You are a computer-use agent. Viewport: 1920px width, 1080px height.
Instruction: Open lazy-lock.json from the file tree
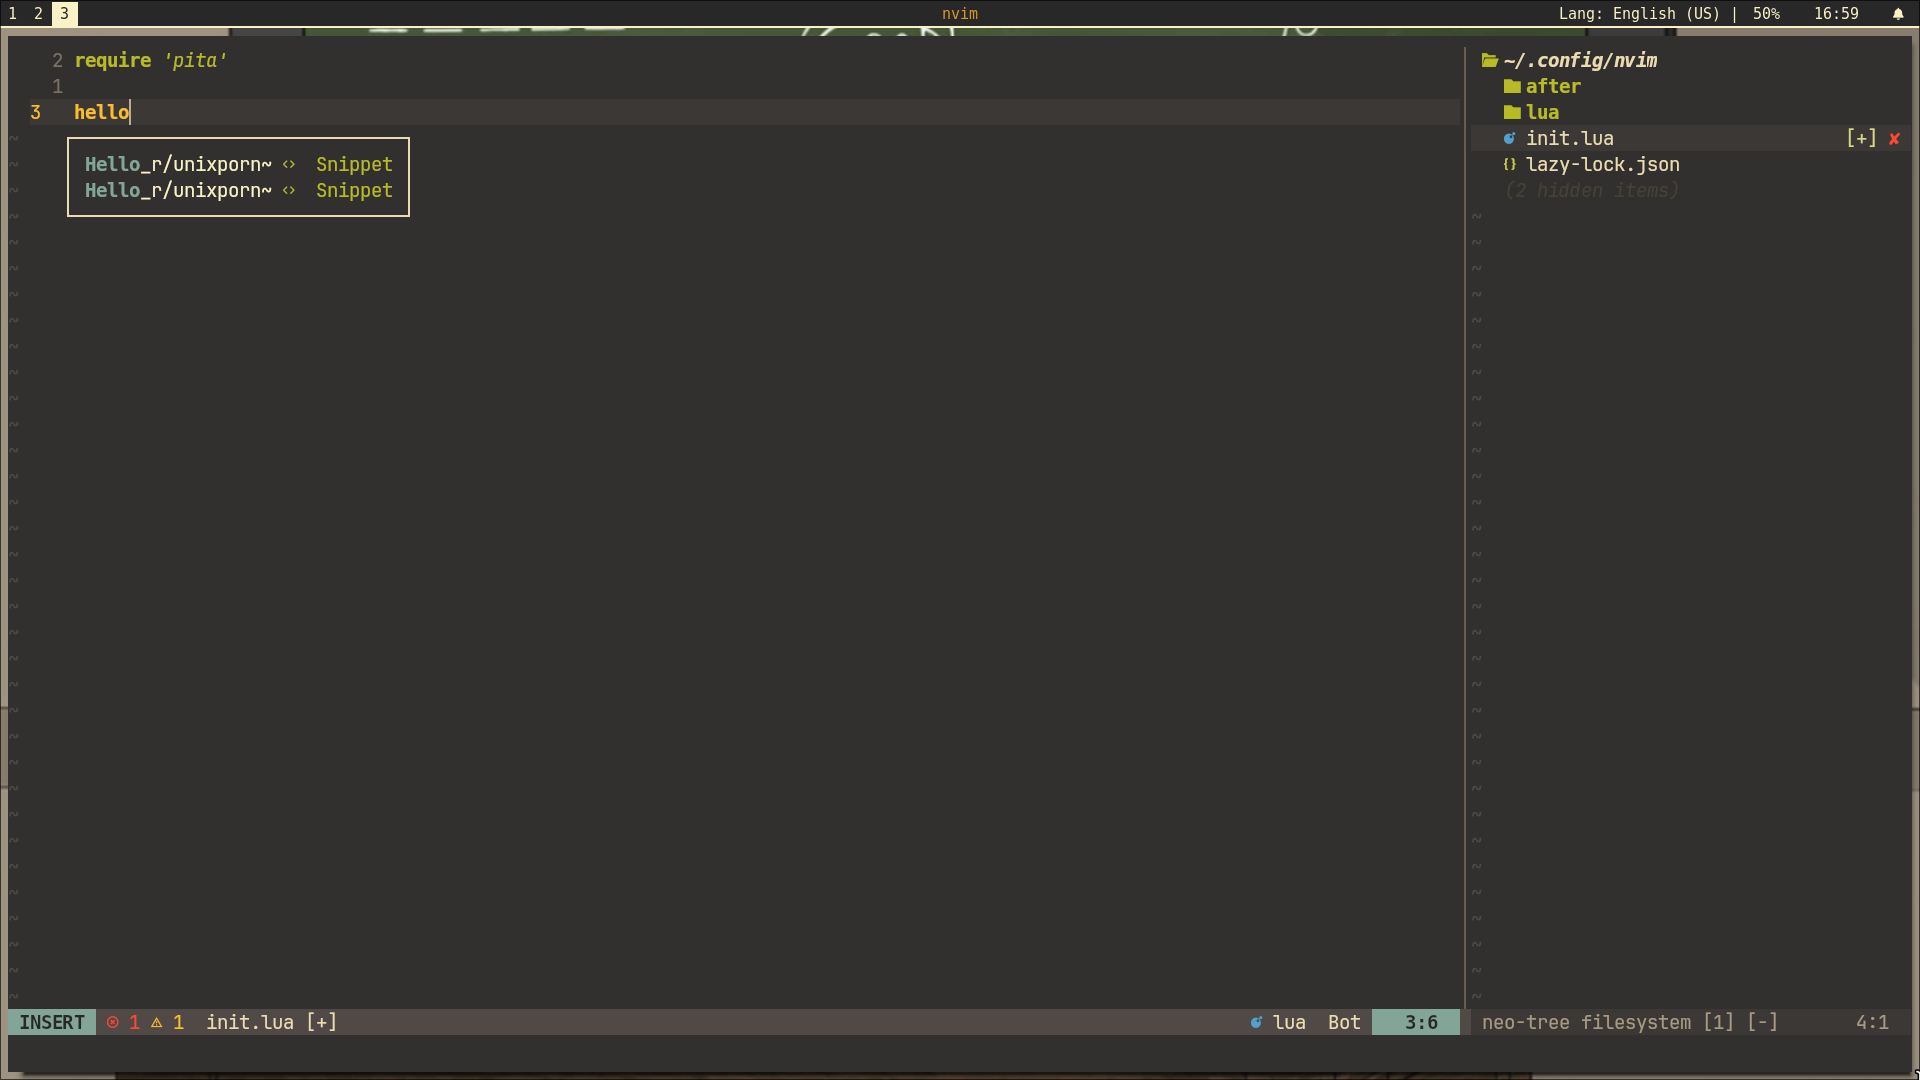coord(1601,165)
